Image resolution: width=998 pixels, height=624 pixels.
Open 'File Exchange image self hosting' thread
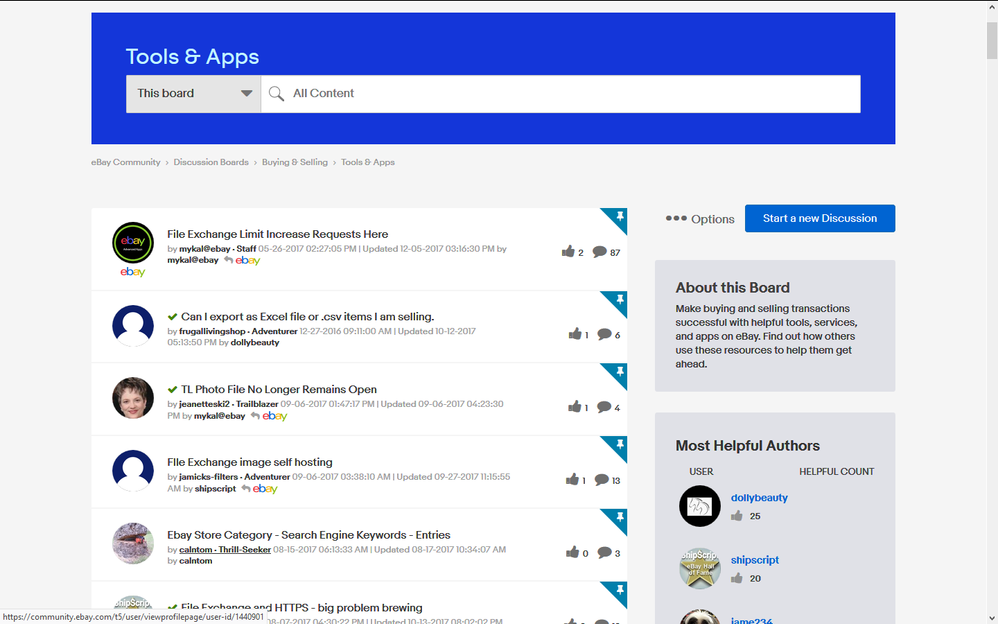[x=250, y=462]
